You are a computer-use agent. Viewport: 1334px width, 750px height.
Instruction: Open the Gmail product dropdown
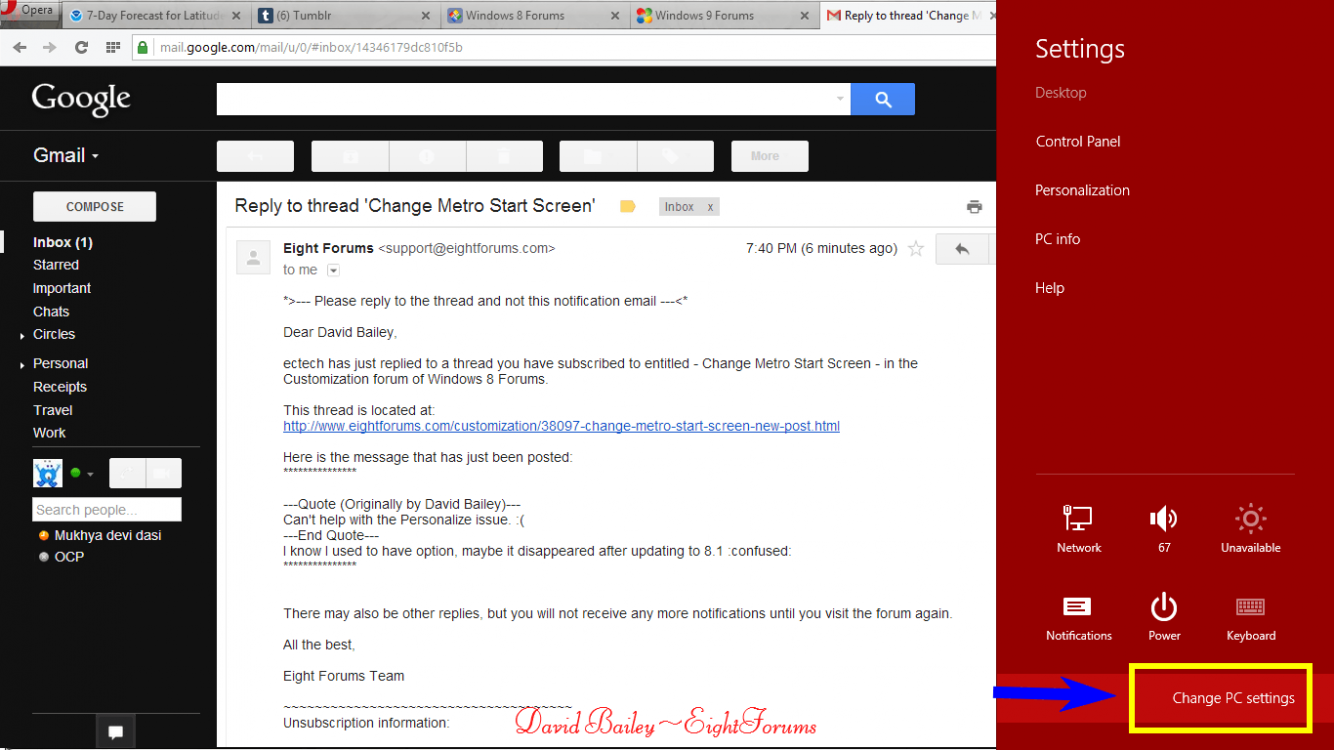click(x=67, y=156)
